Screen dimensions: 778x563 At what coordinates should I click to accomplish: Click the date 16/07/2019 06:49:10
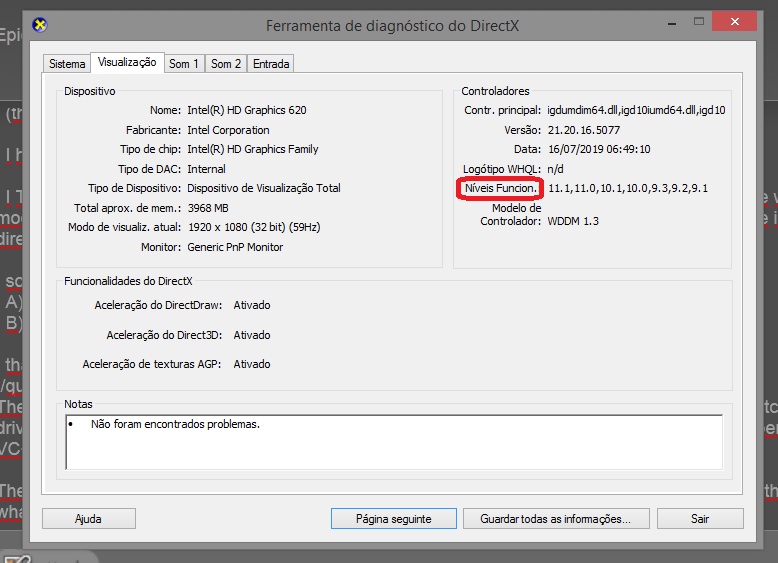[x=599, y=149]
